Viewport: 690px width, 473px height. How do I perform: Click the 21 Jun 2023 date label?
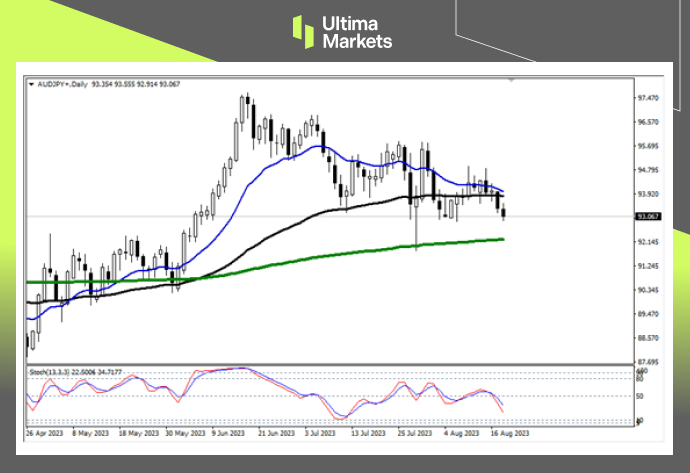276,433
